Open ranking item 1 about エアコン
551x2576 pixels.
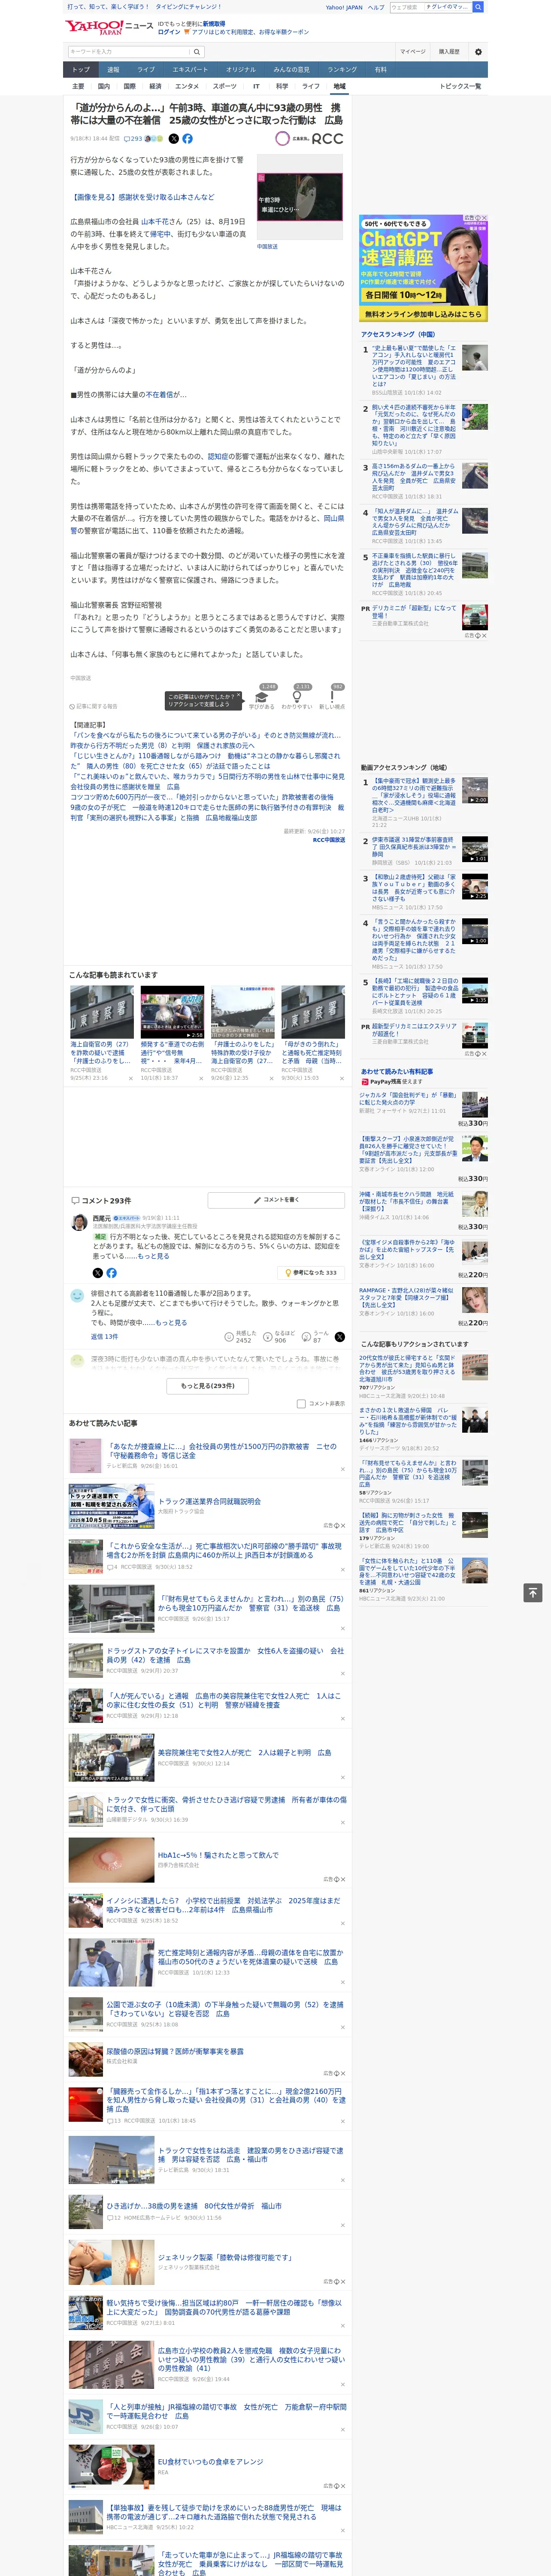(x=414, y=365)
